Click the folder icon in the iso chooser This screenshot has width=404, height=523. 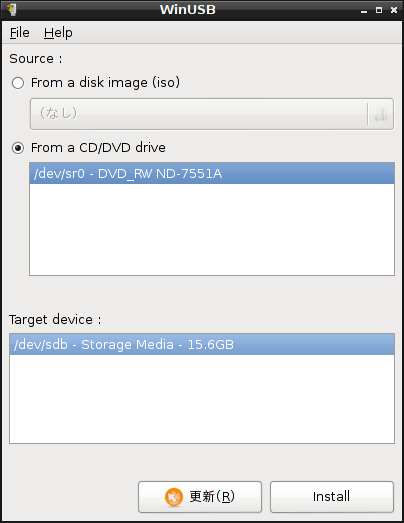381,114
